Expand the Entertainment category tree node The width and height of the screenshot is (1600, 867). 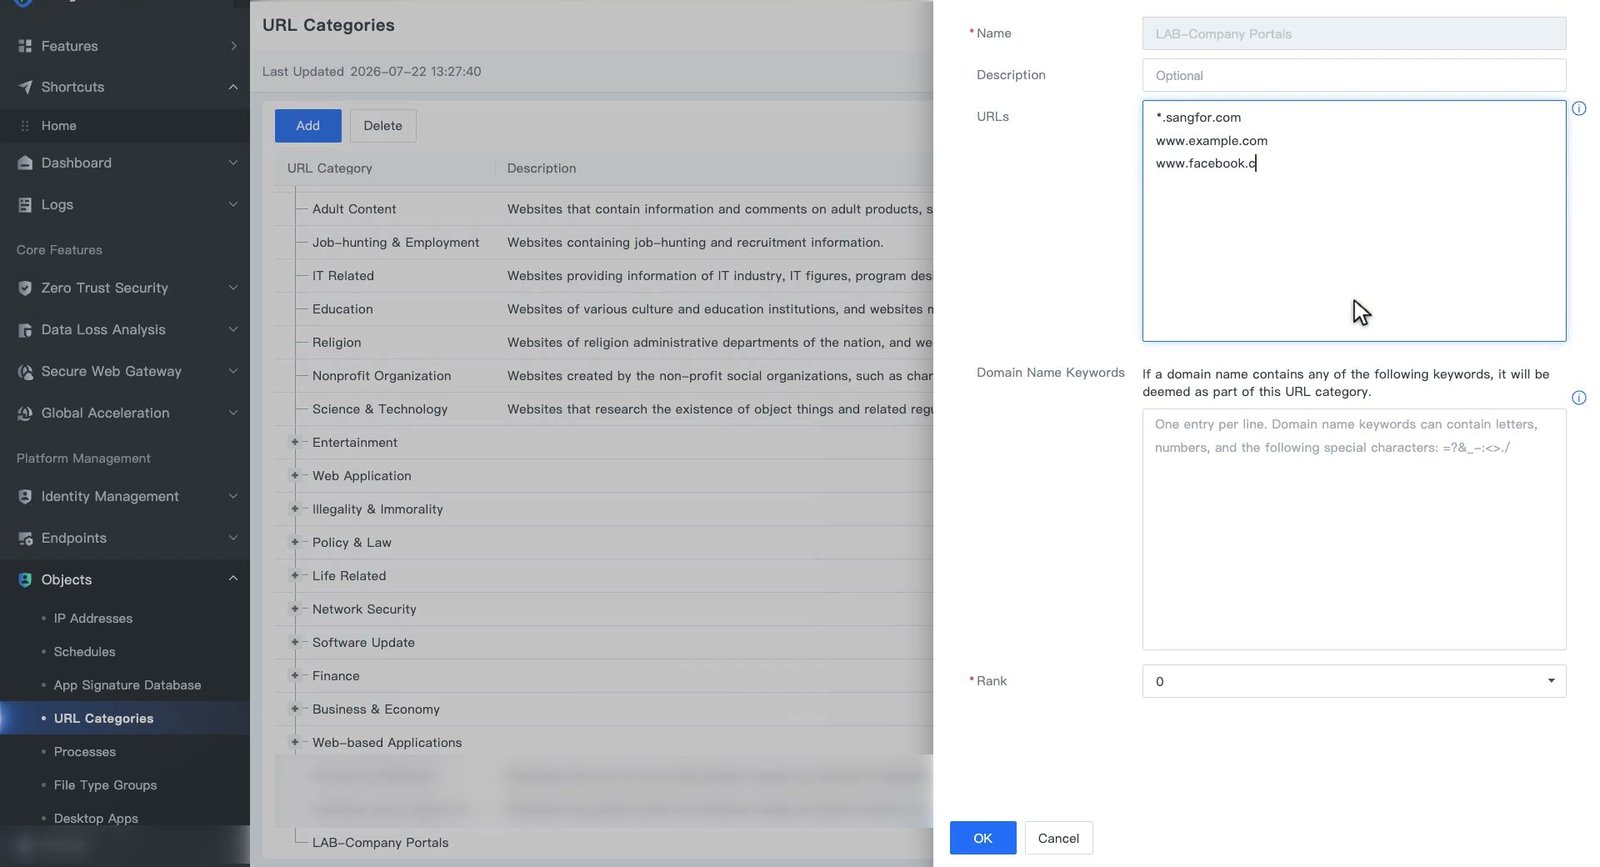pyautogui.click(x=294, y=442)
